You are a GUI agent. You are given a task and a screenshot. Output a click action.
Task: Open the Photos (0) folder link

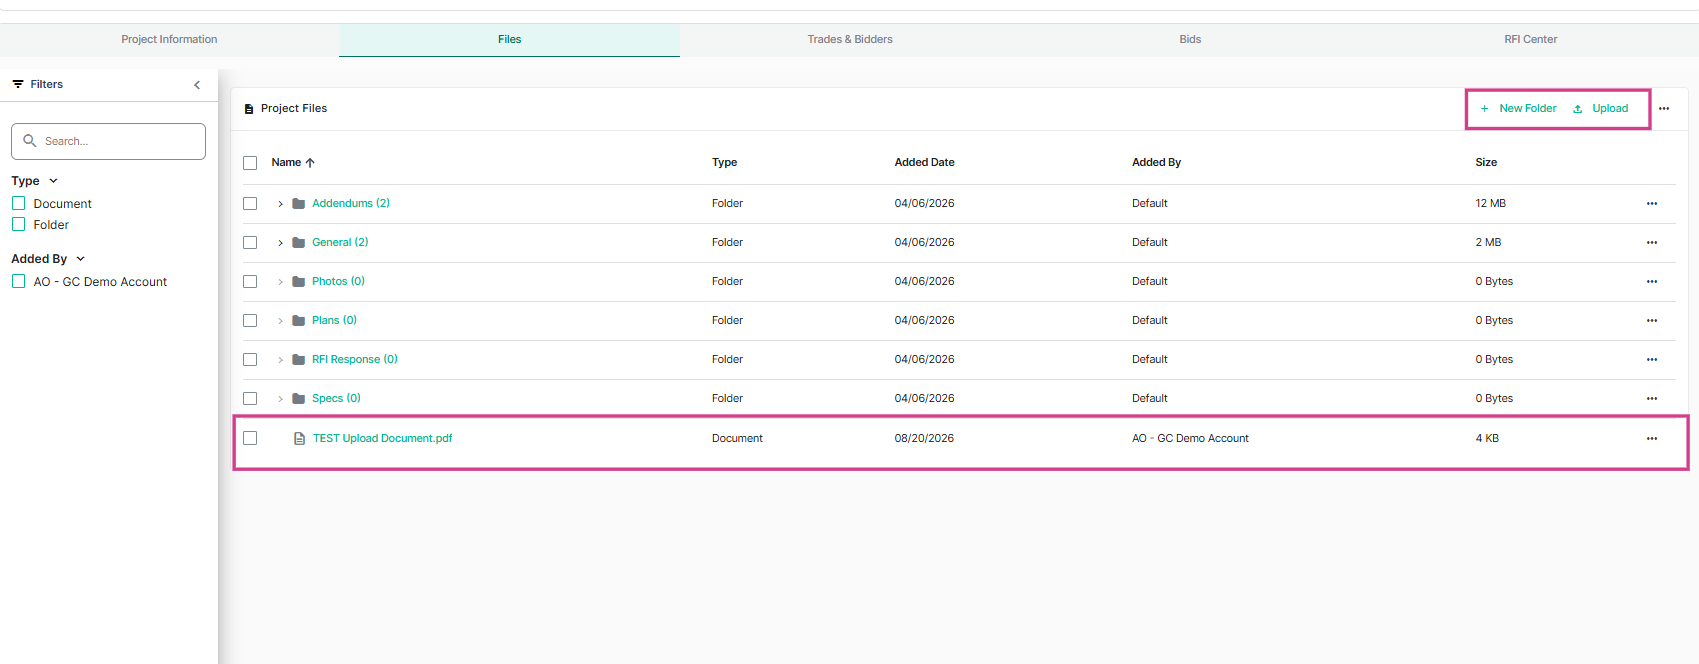click(x=338, y=282)
